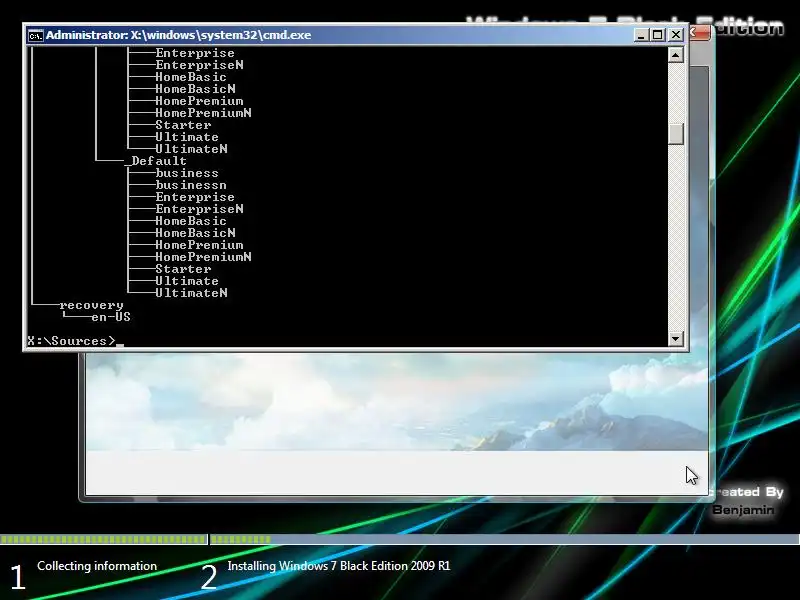Click the business entry under _Default
This screenshot has height=600, width=800.
[x=187, y=173]
